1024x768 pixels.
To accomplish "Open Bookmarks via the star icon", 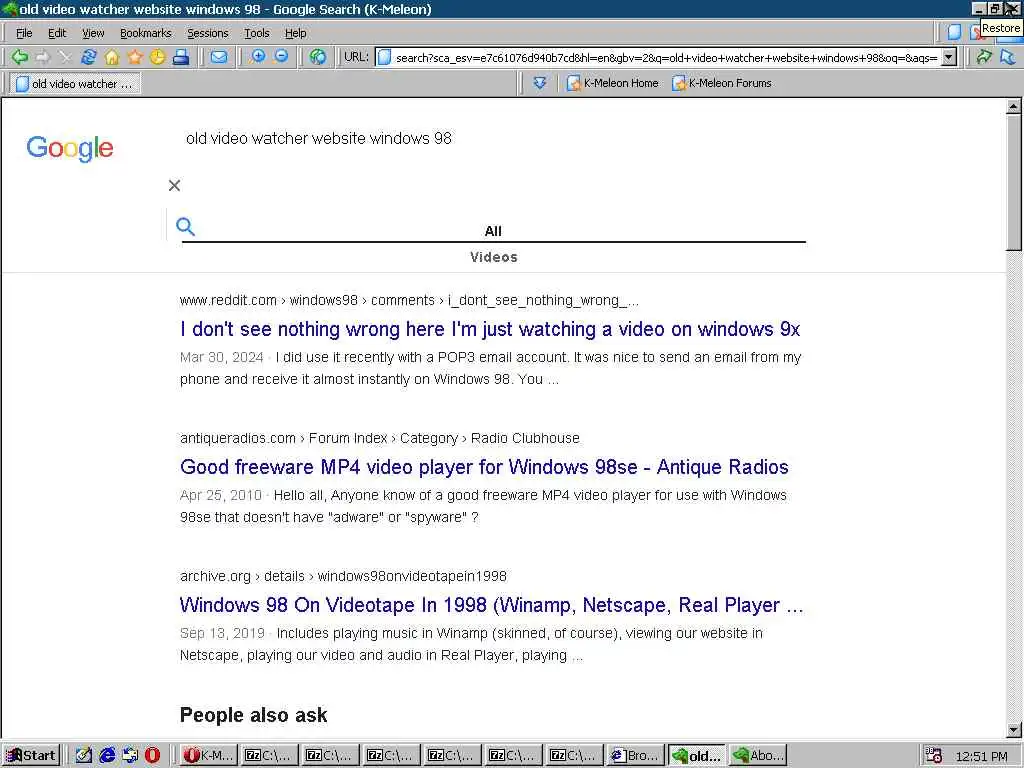I will (x=135, y=57).
